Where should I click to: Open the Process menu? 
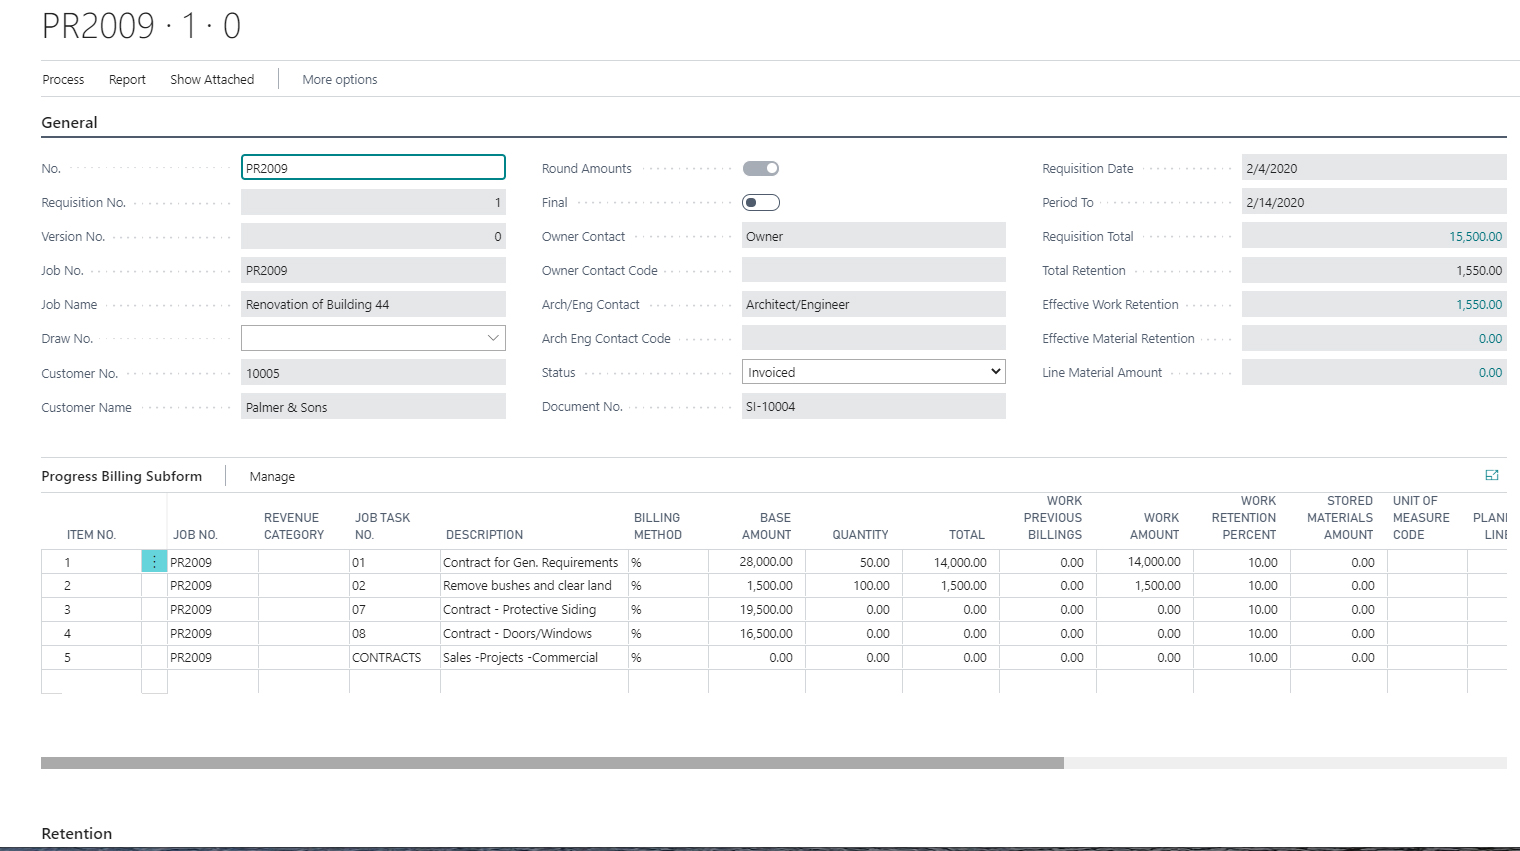pyautogui.click(x=63, y=79)
